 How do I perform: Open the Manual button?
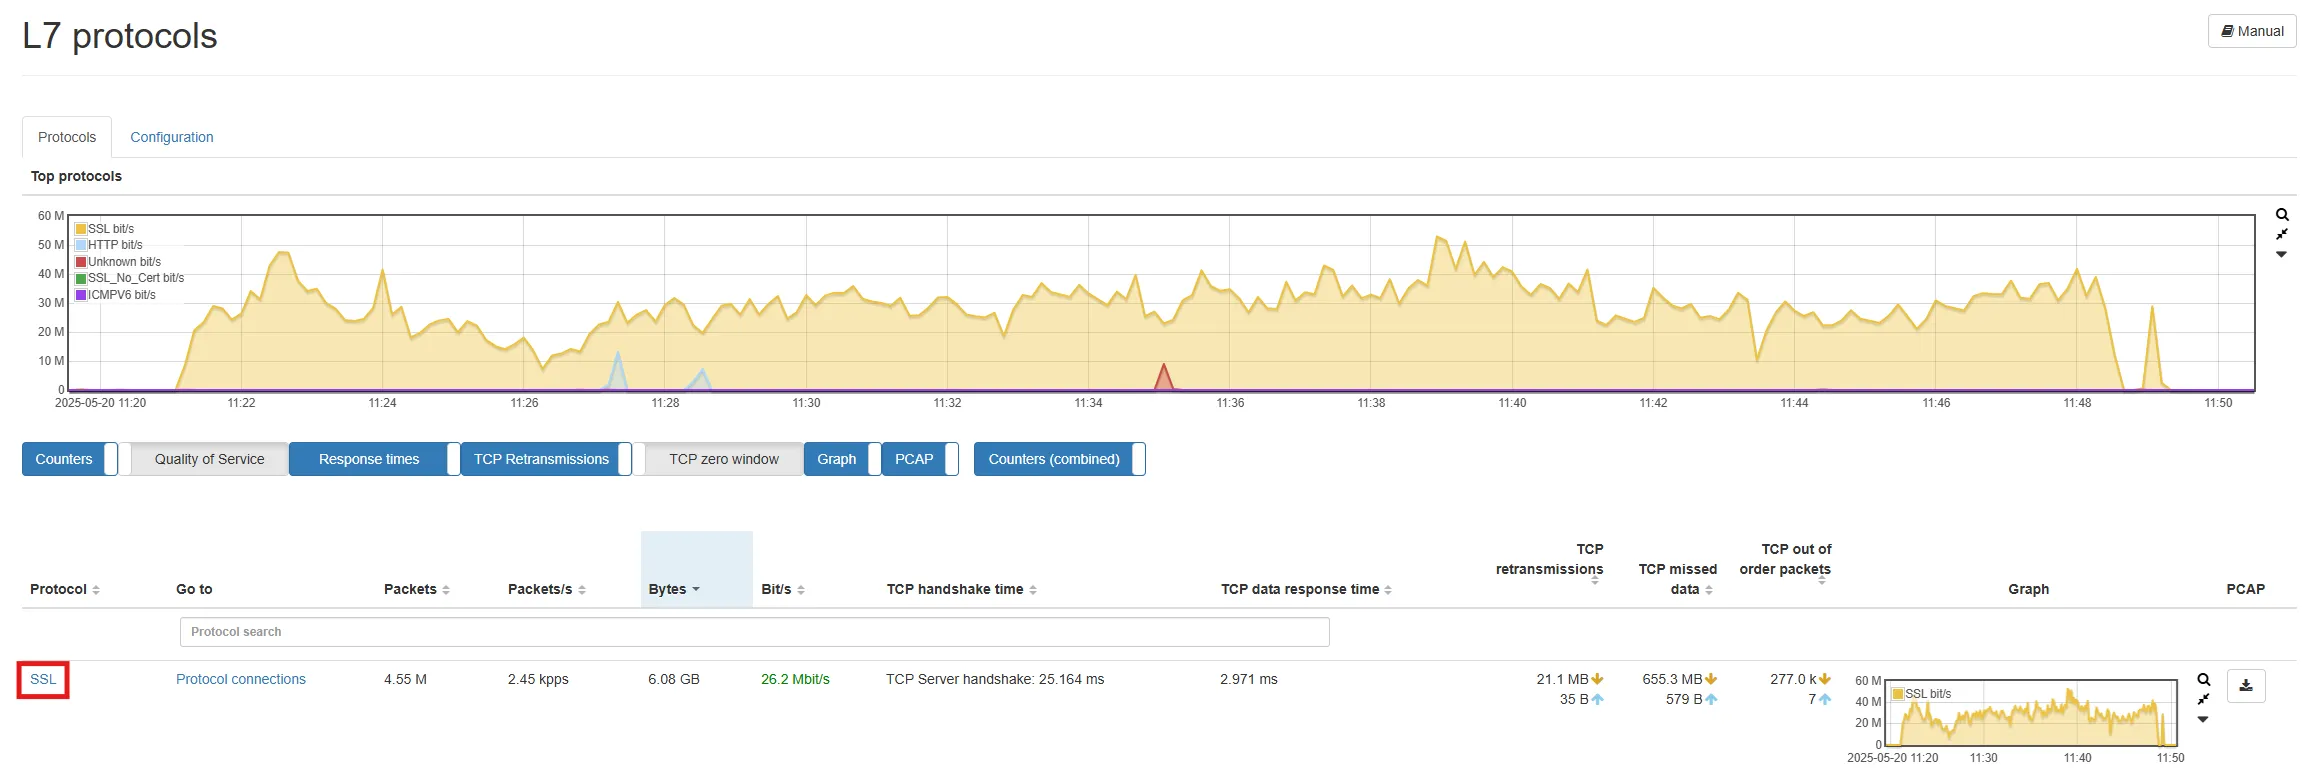click(x=2251, y=31)
